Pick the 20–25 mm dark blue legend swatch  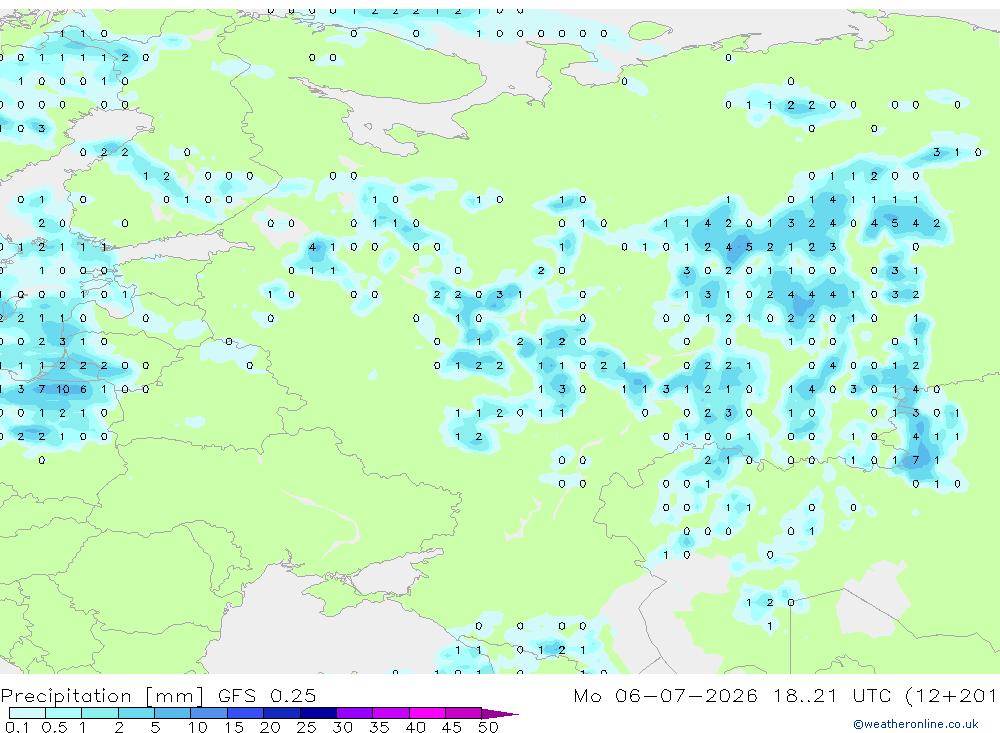(282, 713)
